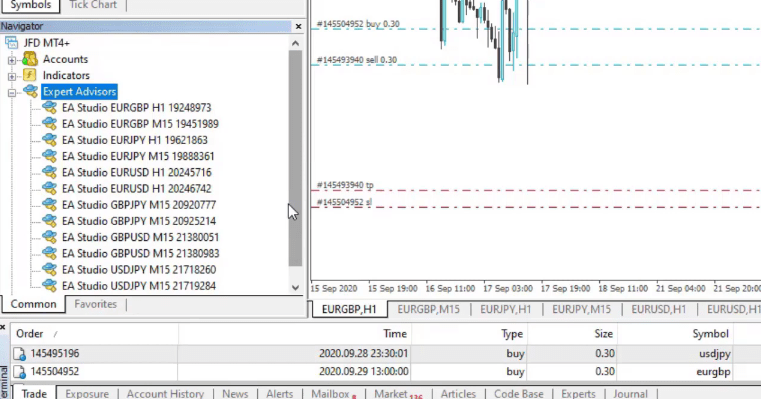Click icon of EA Studio EURGBP M15 19451989

[x=49, y=124]
